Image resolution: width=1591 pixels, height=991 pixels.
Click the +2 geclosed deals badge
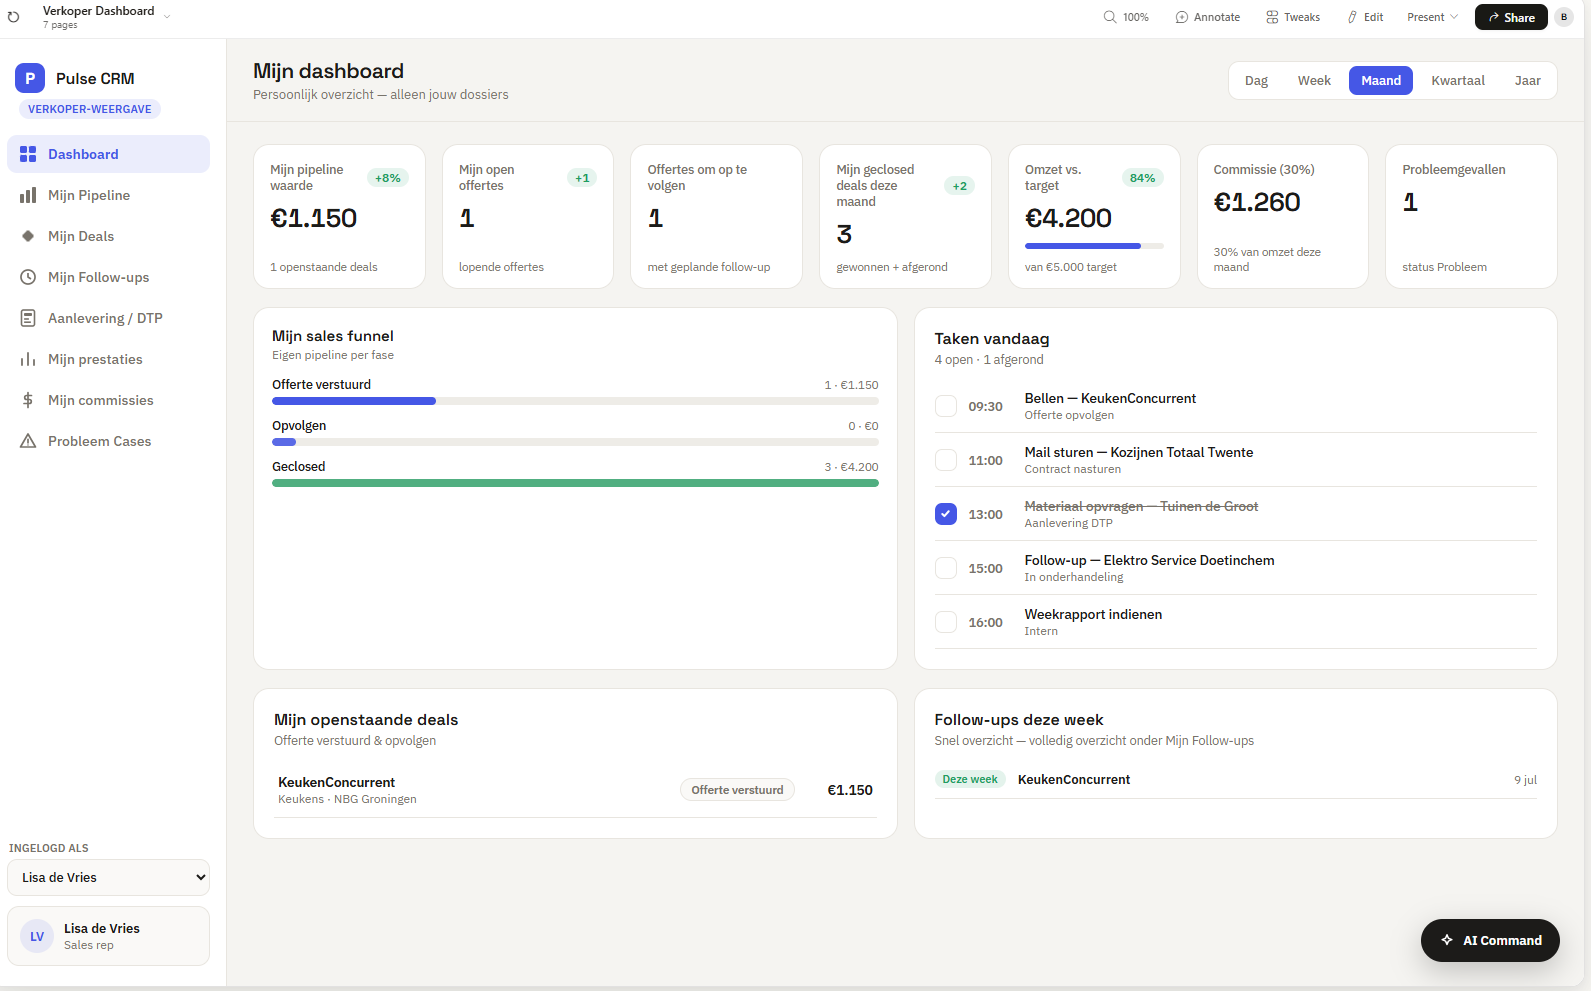point(960,186)
